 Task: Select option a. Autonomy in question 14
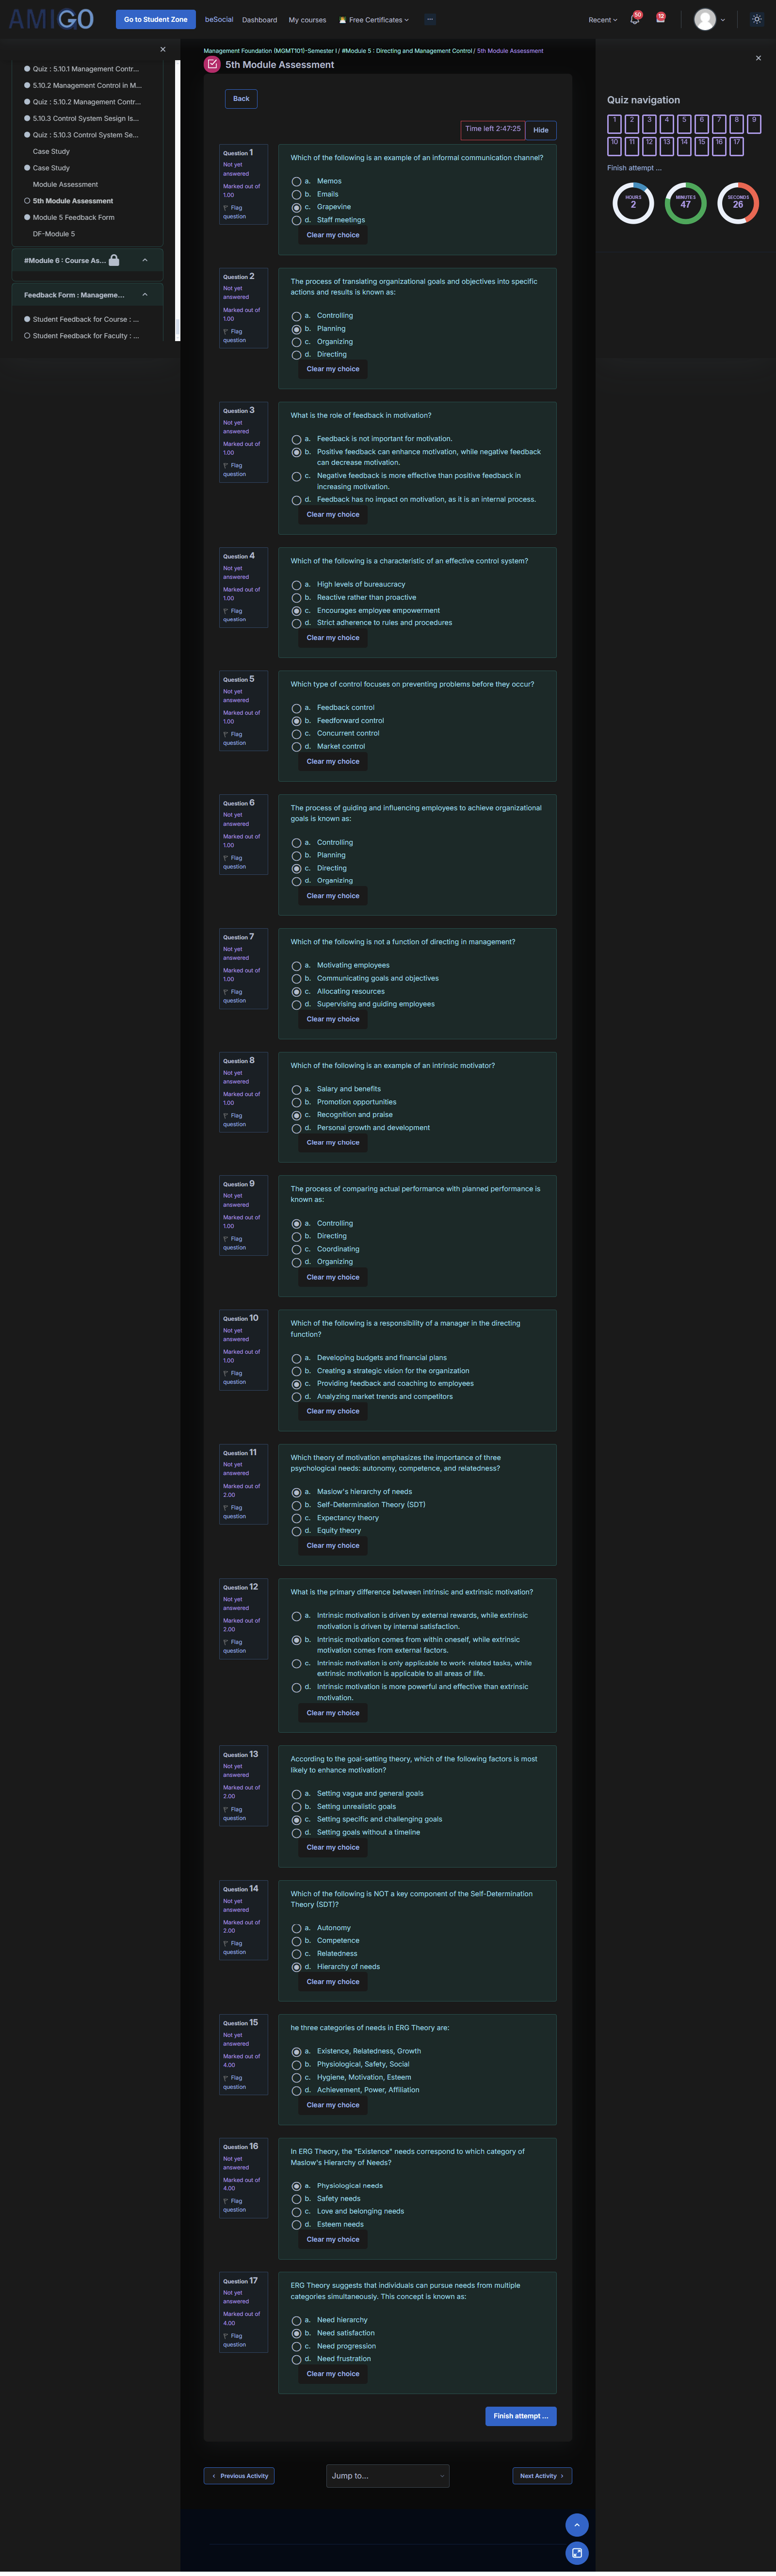[296, 1928]
